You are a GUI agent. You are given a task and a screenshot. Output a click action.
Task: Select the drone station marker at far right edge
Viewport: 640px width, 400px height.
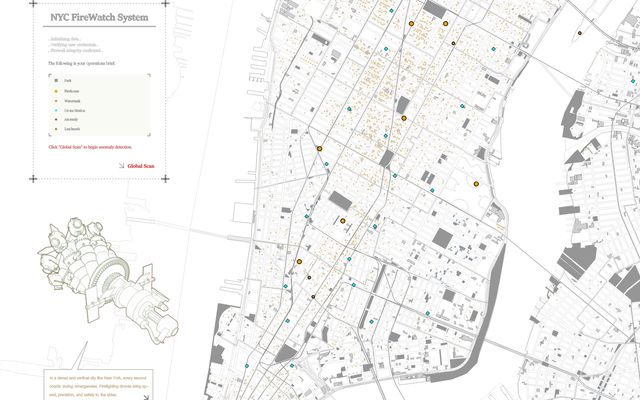[633, 81]
